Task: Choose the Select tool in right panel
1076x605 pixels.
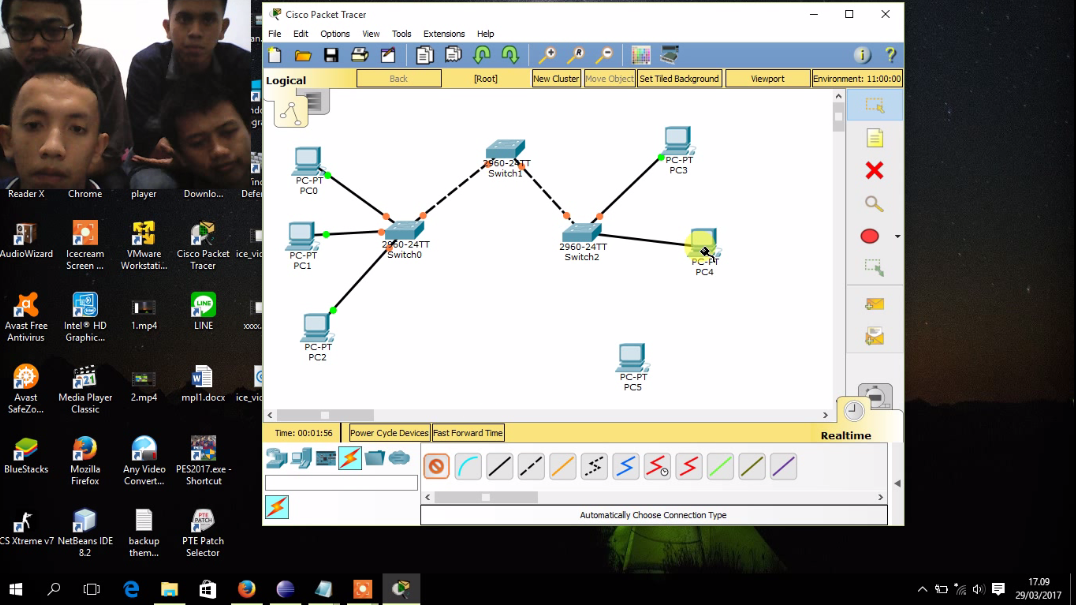Action: (x=874, y=106)
